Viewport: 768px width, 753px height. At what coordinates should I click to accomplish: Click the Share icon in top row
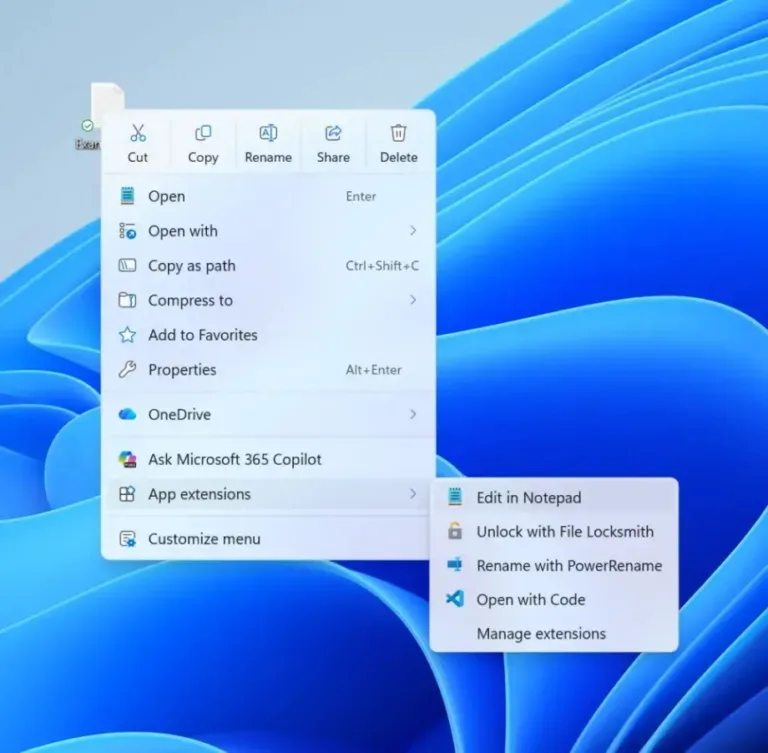pyautogui.click(x=333, y=133)
